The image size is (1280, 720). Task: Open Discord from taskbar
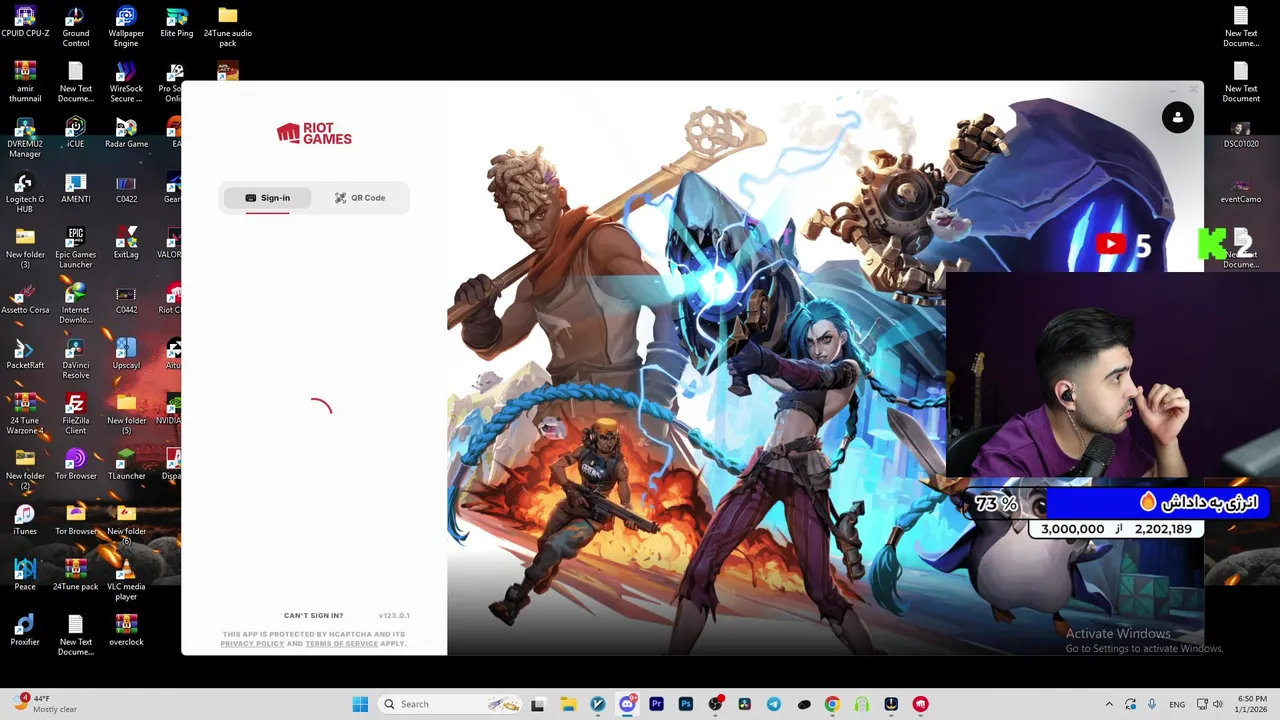627,704
